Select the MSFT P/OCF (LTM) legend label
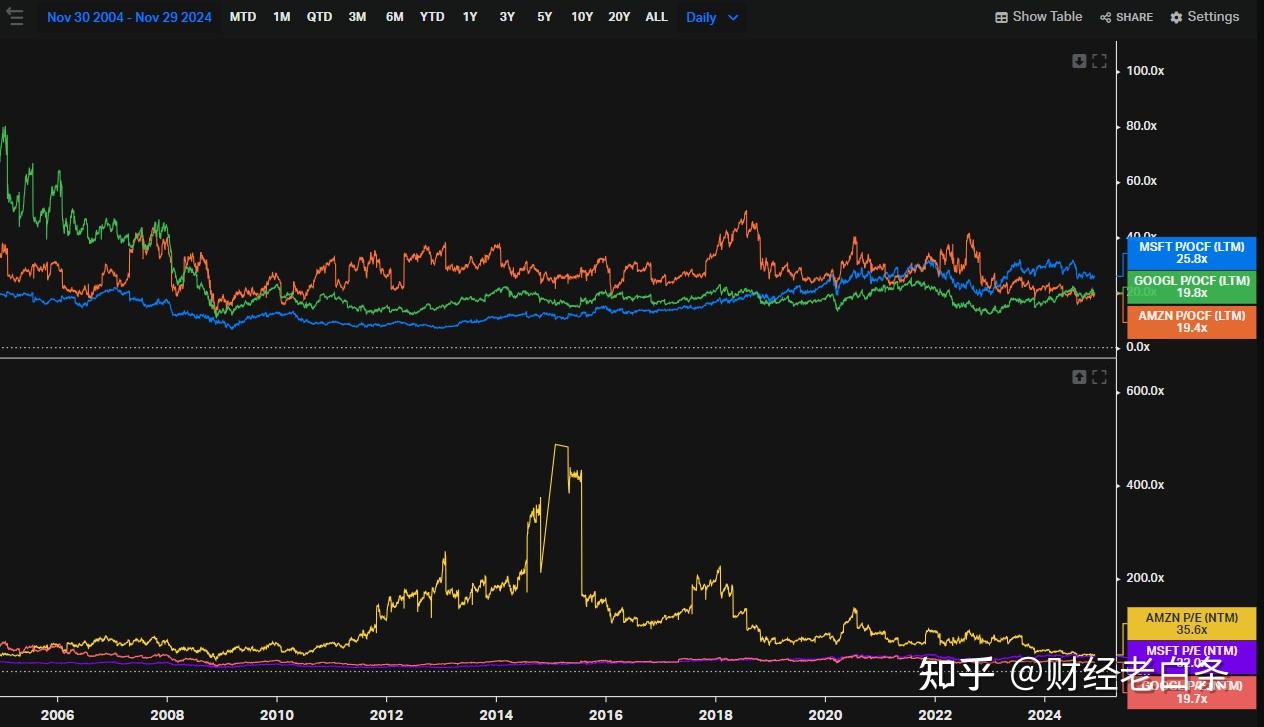 (1192, 253)
